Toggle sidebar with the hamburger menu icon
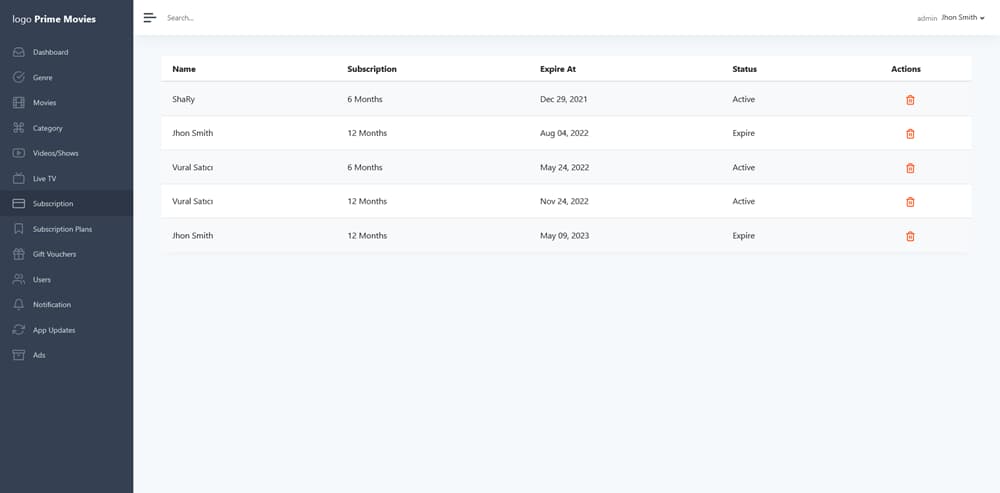This screenshot has width=1000, height=493. 150,18
